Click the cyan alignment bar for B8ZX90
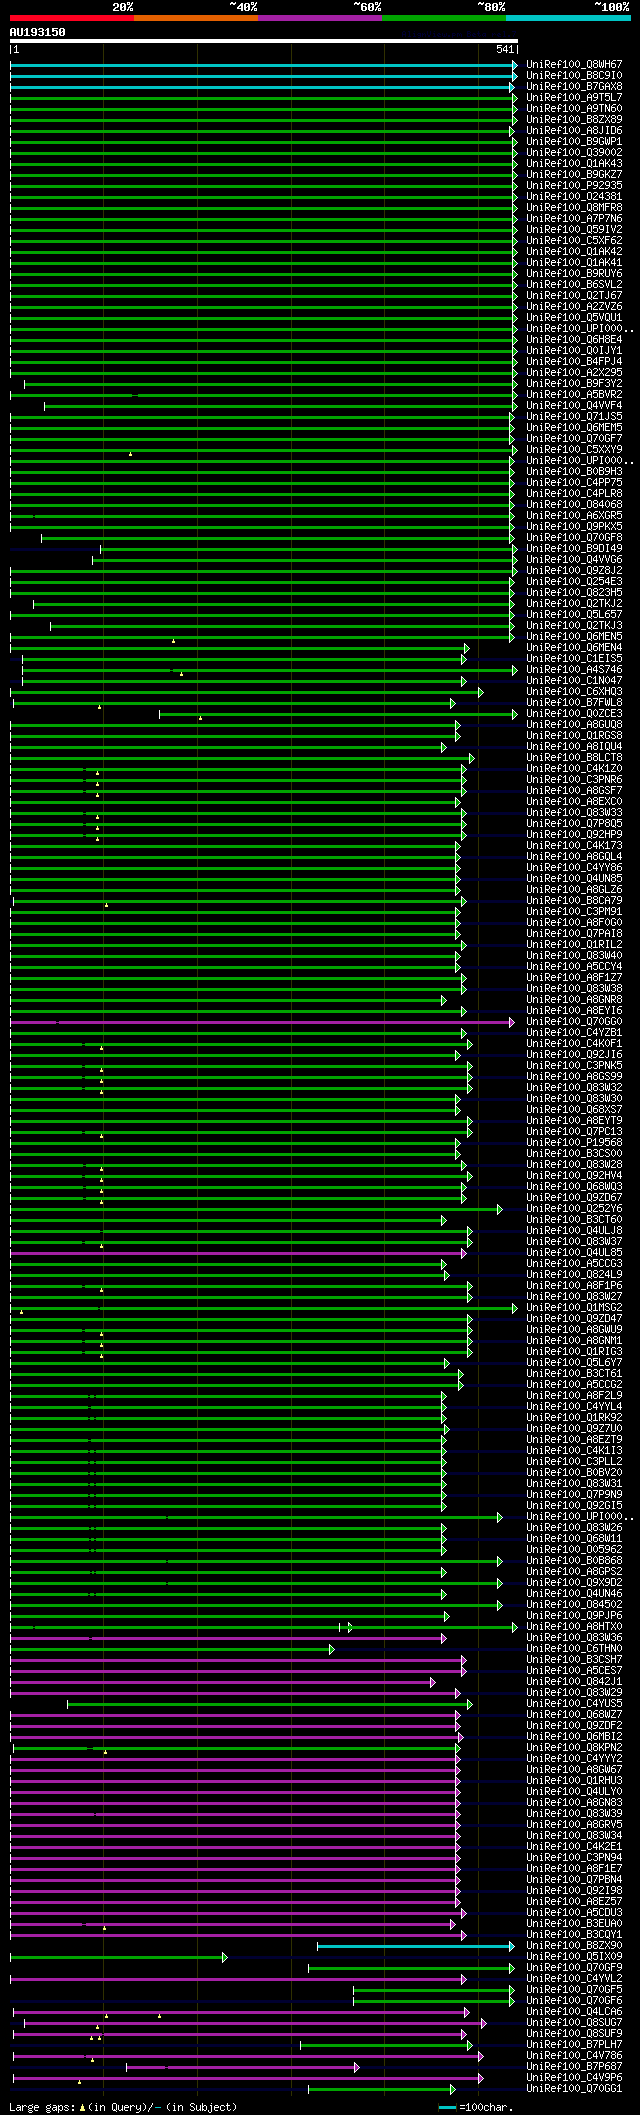Viewport: 640px width, 2115px height. click(x=415, y=1946)
